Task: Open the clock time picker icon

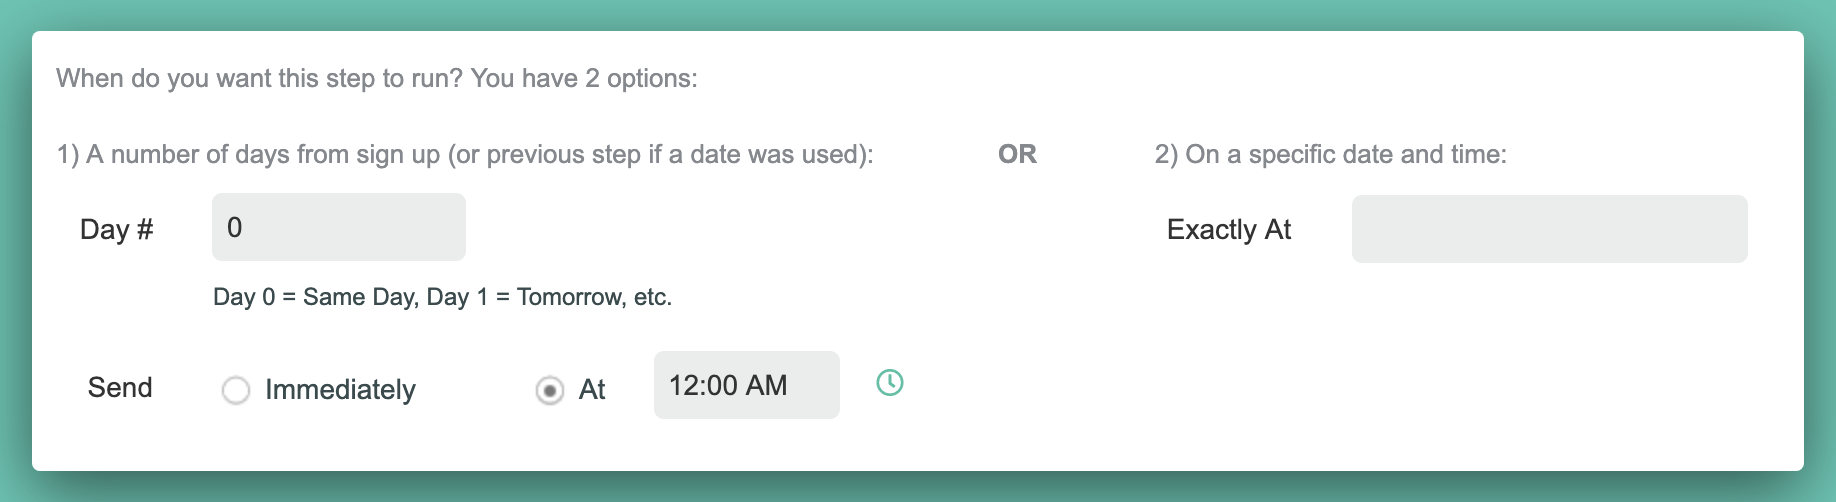Action: [890, 383]
